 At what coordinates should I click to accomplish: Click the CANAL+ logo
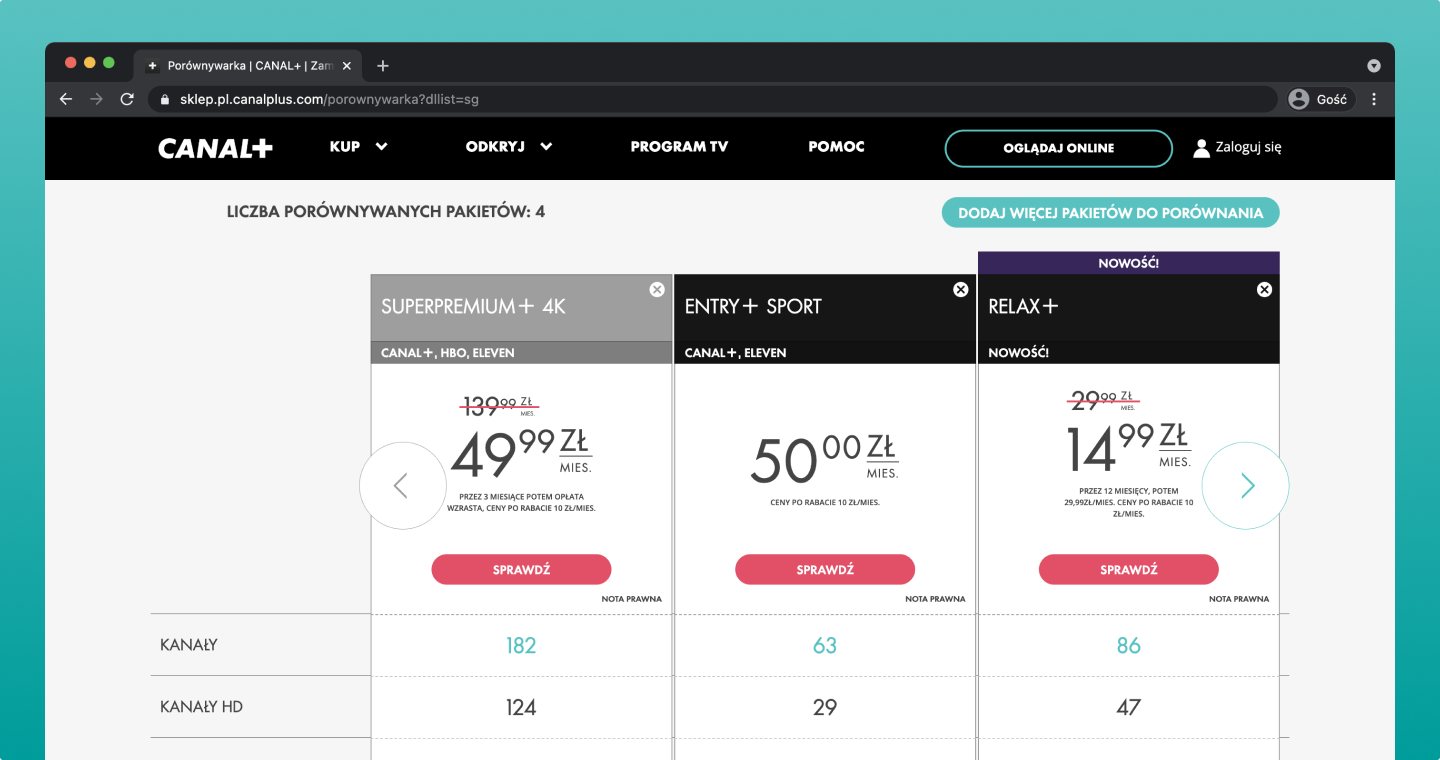pyautogui.click(x=215, y=148)
